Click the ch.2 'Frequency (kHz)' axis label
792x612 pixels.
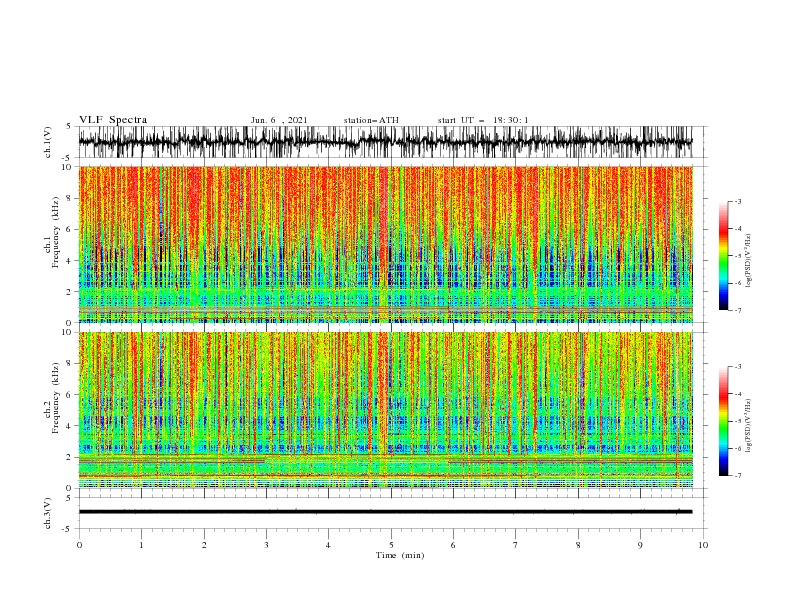tap(56, 398)
